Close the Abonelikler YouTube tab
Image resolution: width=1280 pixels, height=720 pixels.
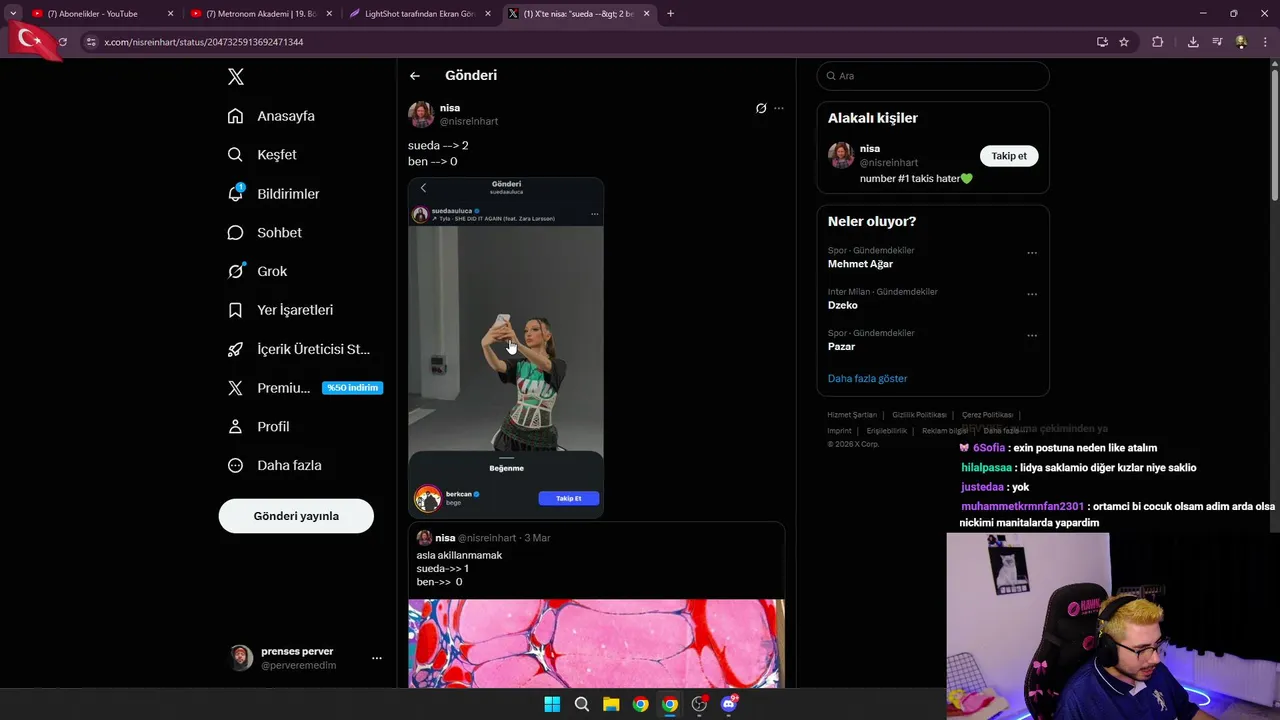tap(170, 14)
